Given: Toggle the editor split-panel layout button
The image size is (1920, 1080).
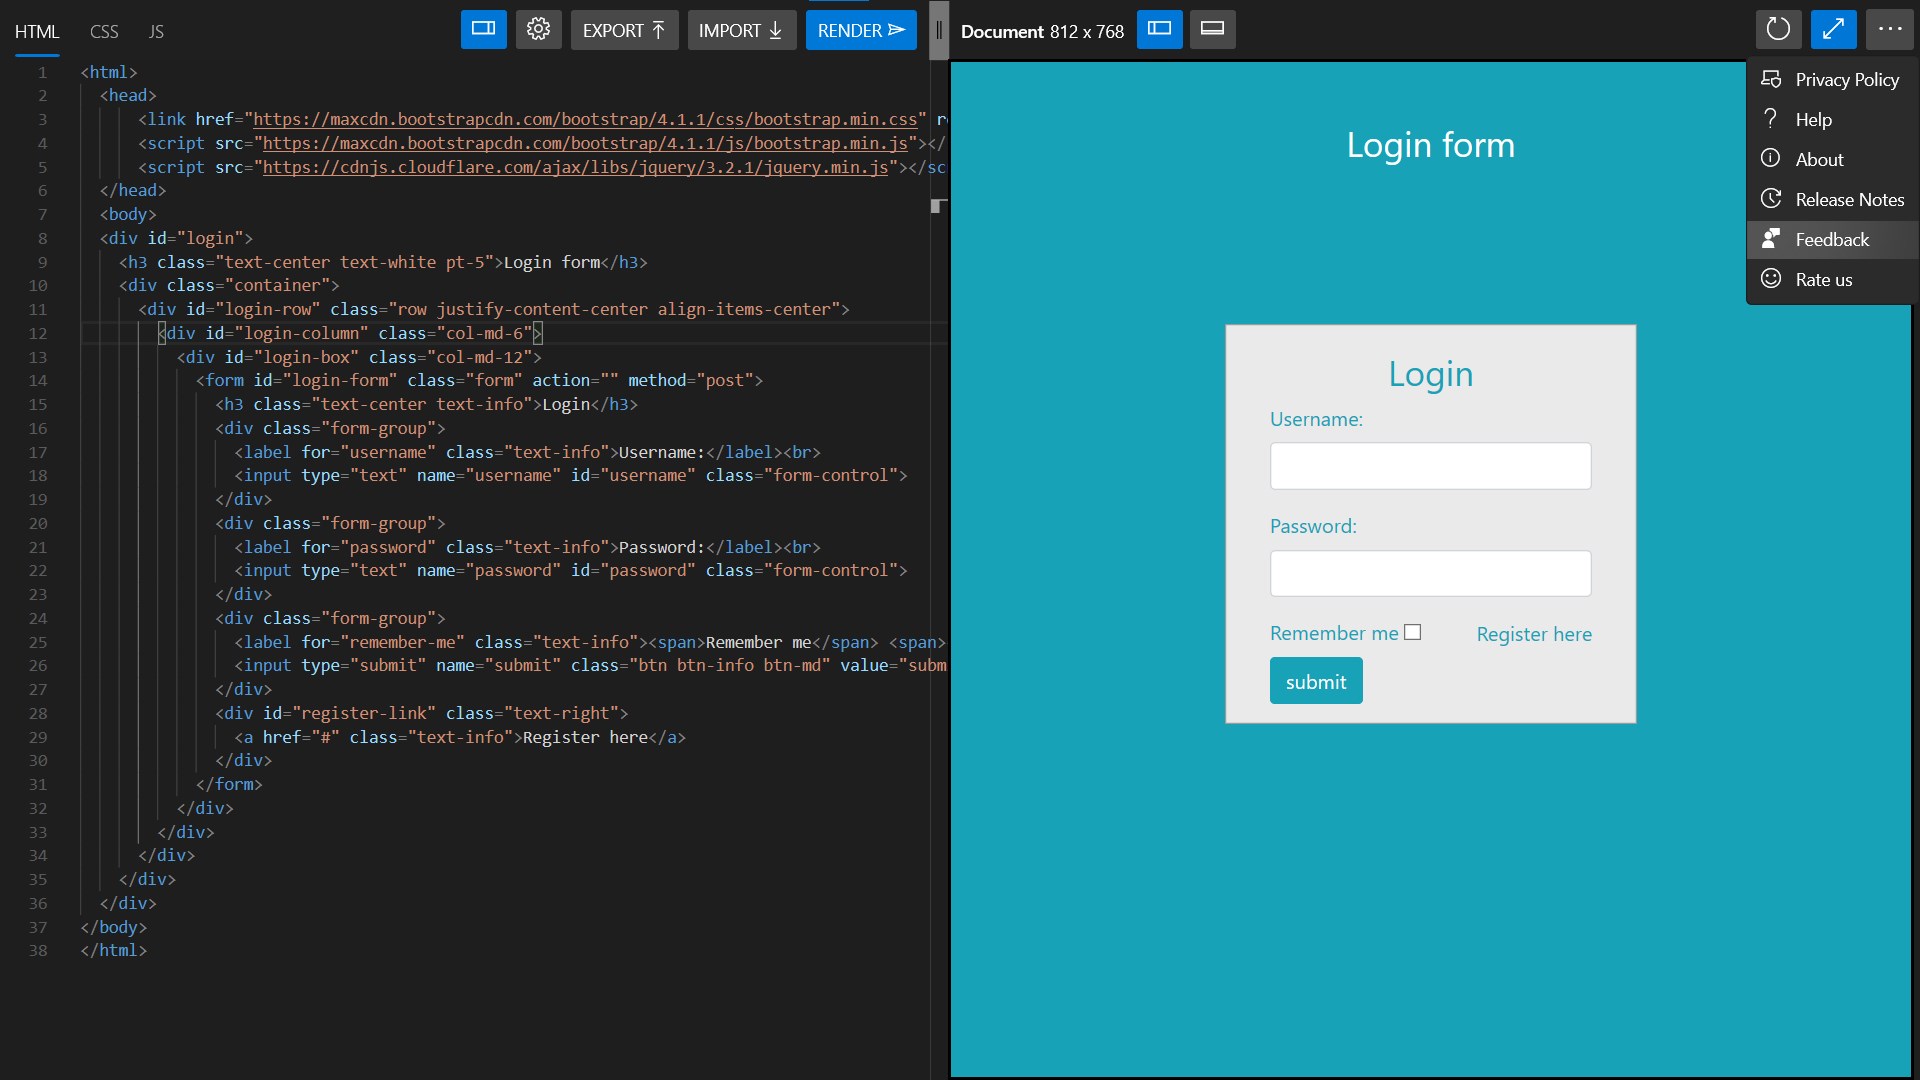Looking at the screenshot, I should [483, 30].
